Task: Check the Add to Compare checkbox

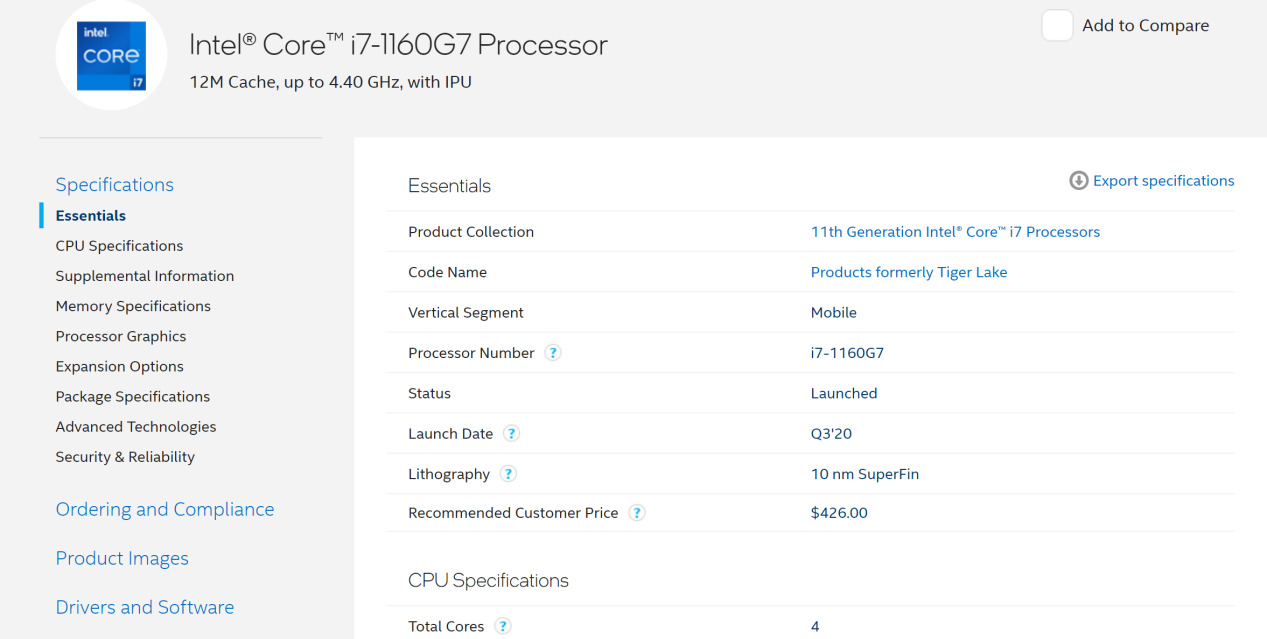Action: tap(1057, 26)
